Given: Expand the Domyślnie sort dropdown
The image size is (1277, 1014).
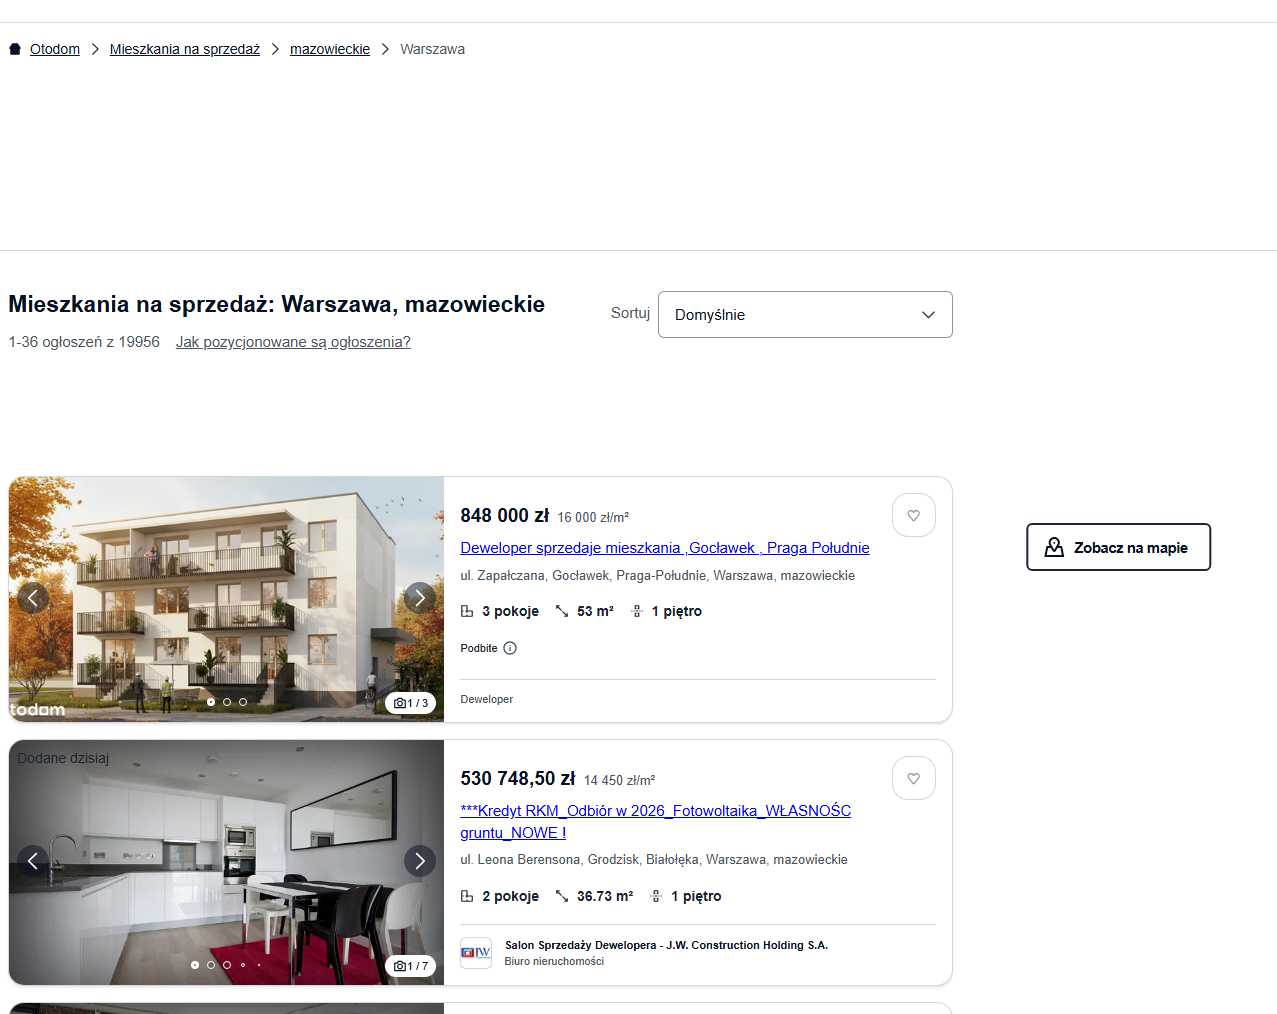Looking at the screenshot, I should click(x=805, y=314).
